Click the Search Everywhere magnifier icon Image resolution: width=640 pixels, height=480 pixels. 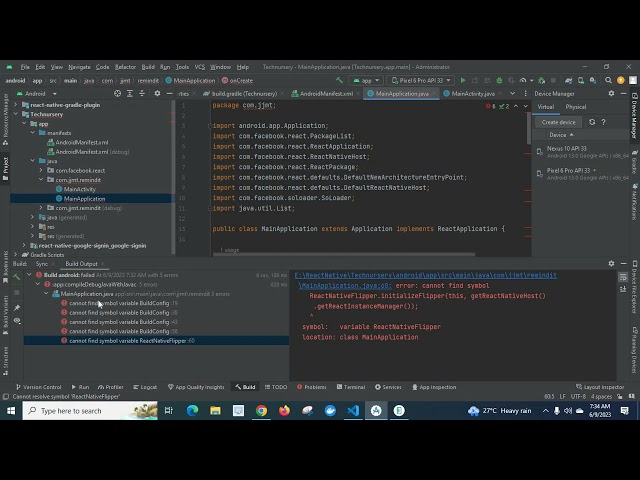(608, 80)
